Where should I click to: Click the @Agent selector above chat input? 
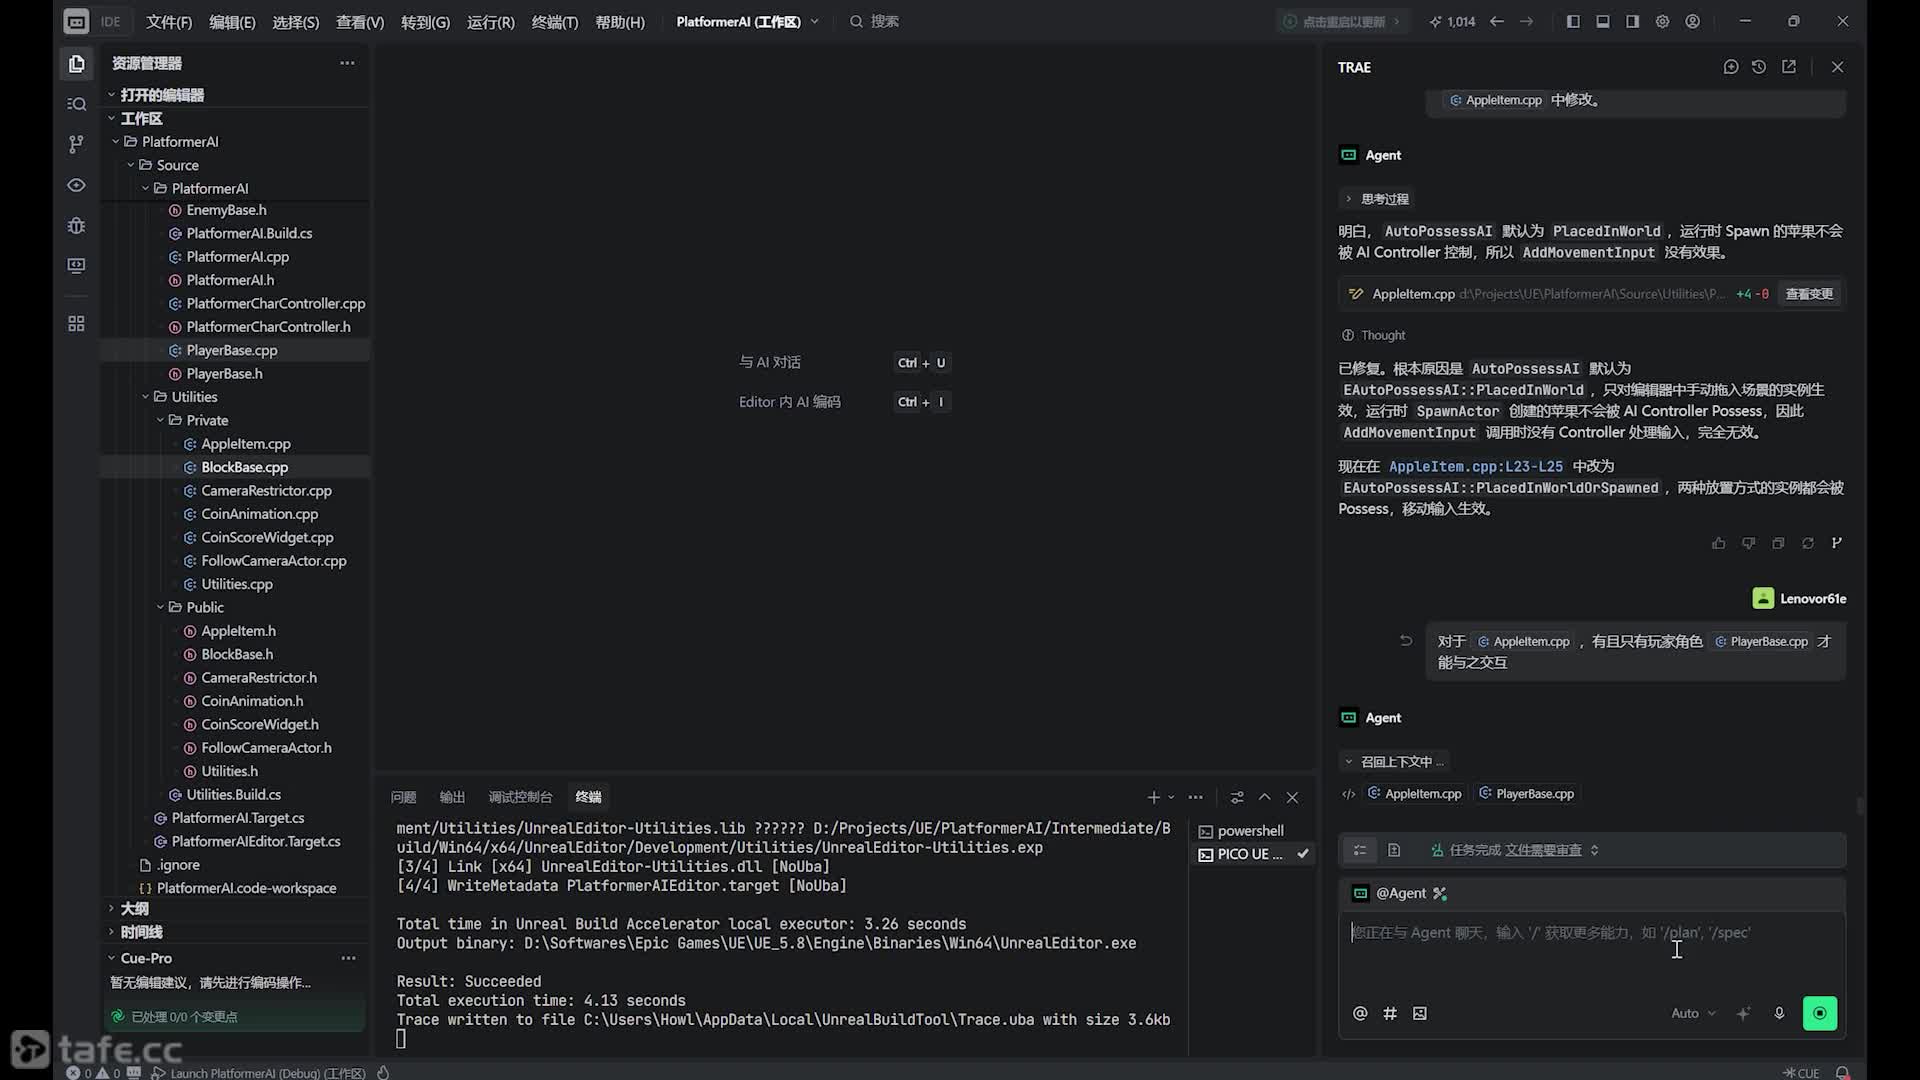click(x=1400, y=893)
